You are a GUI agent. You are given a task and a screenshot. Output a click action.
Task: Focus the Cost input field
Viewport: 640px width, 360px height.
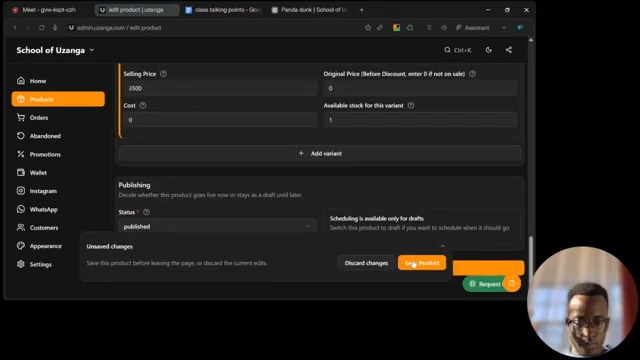pyautogui.click(x=220, y=120)
